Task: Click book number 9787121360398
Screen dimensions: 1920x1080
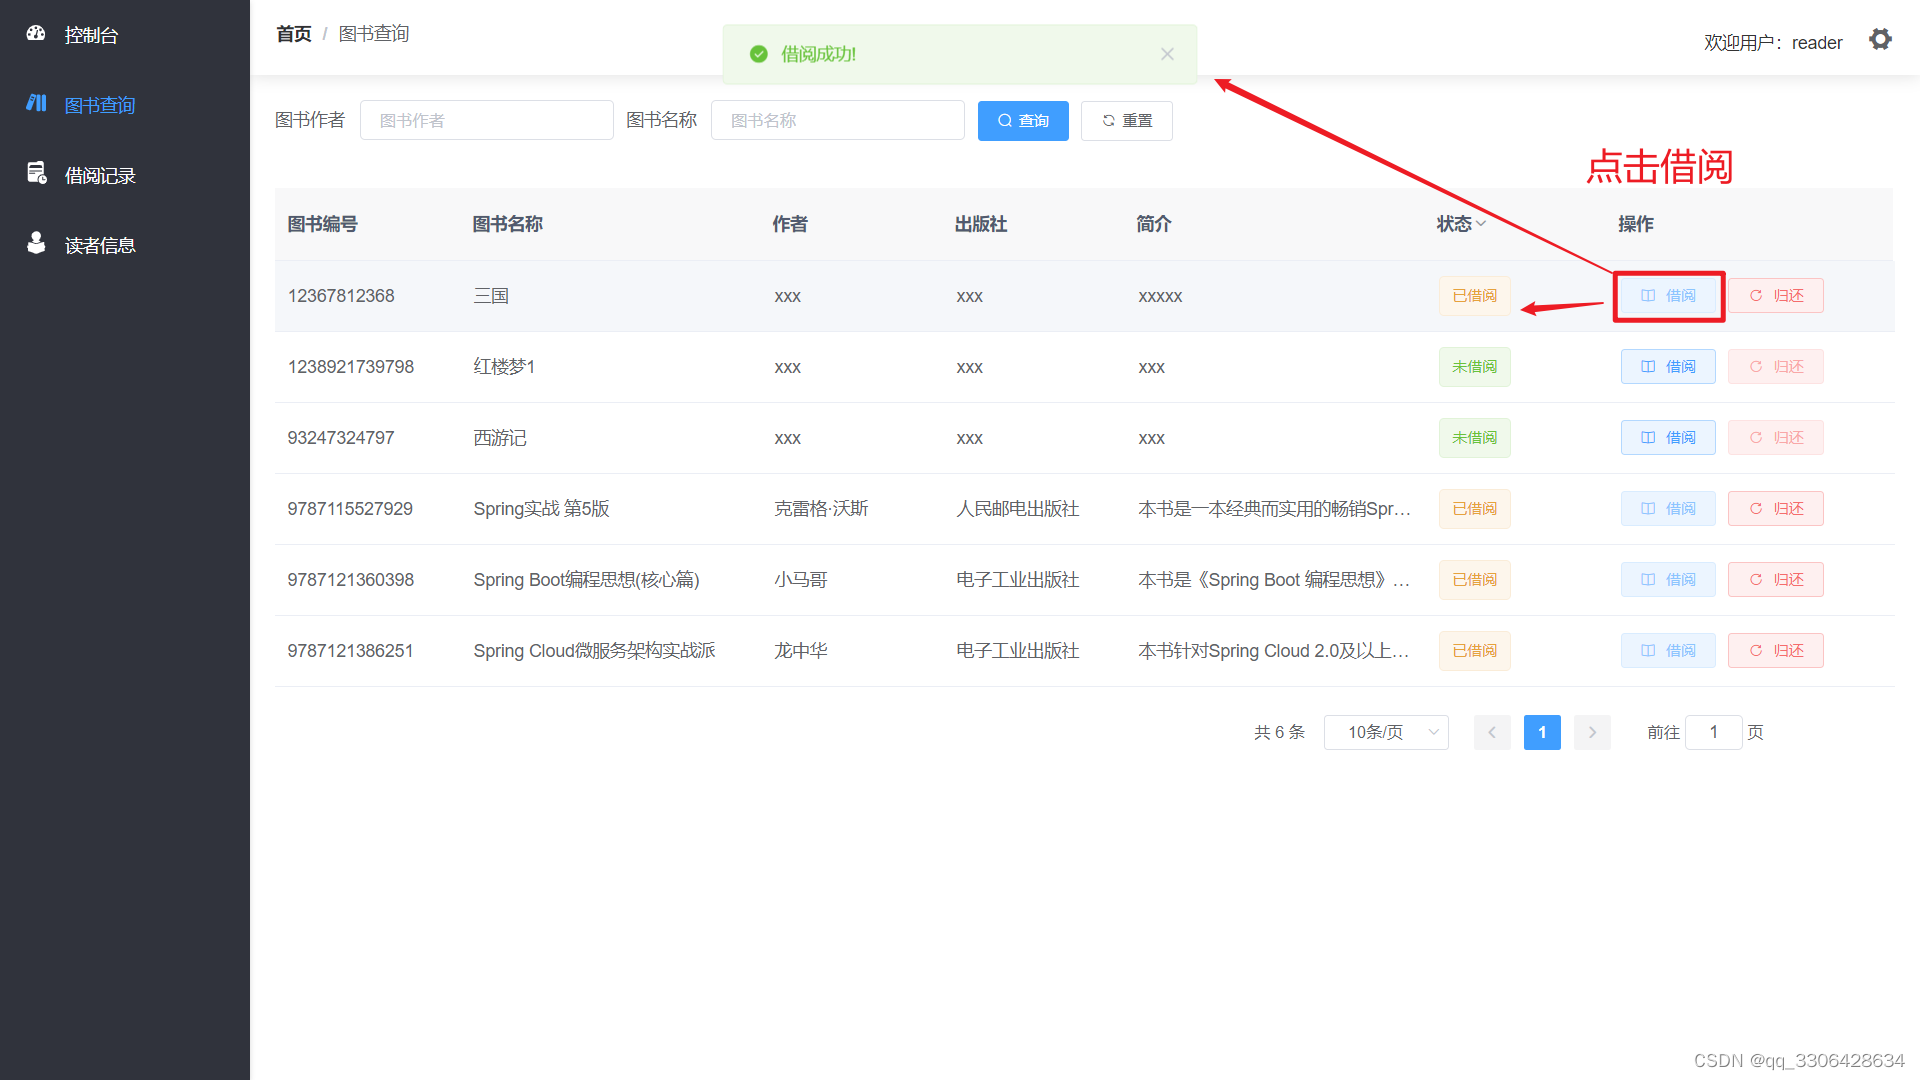Action: click(351, 580)
